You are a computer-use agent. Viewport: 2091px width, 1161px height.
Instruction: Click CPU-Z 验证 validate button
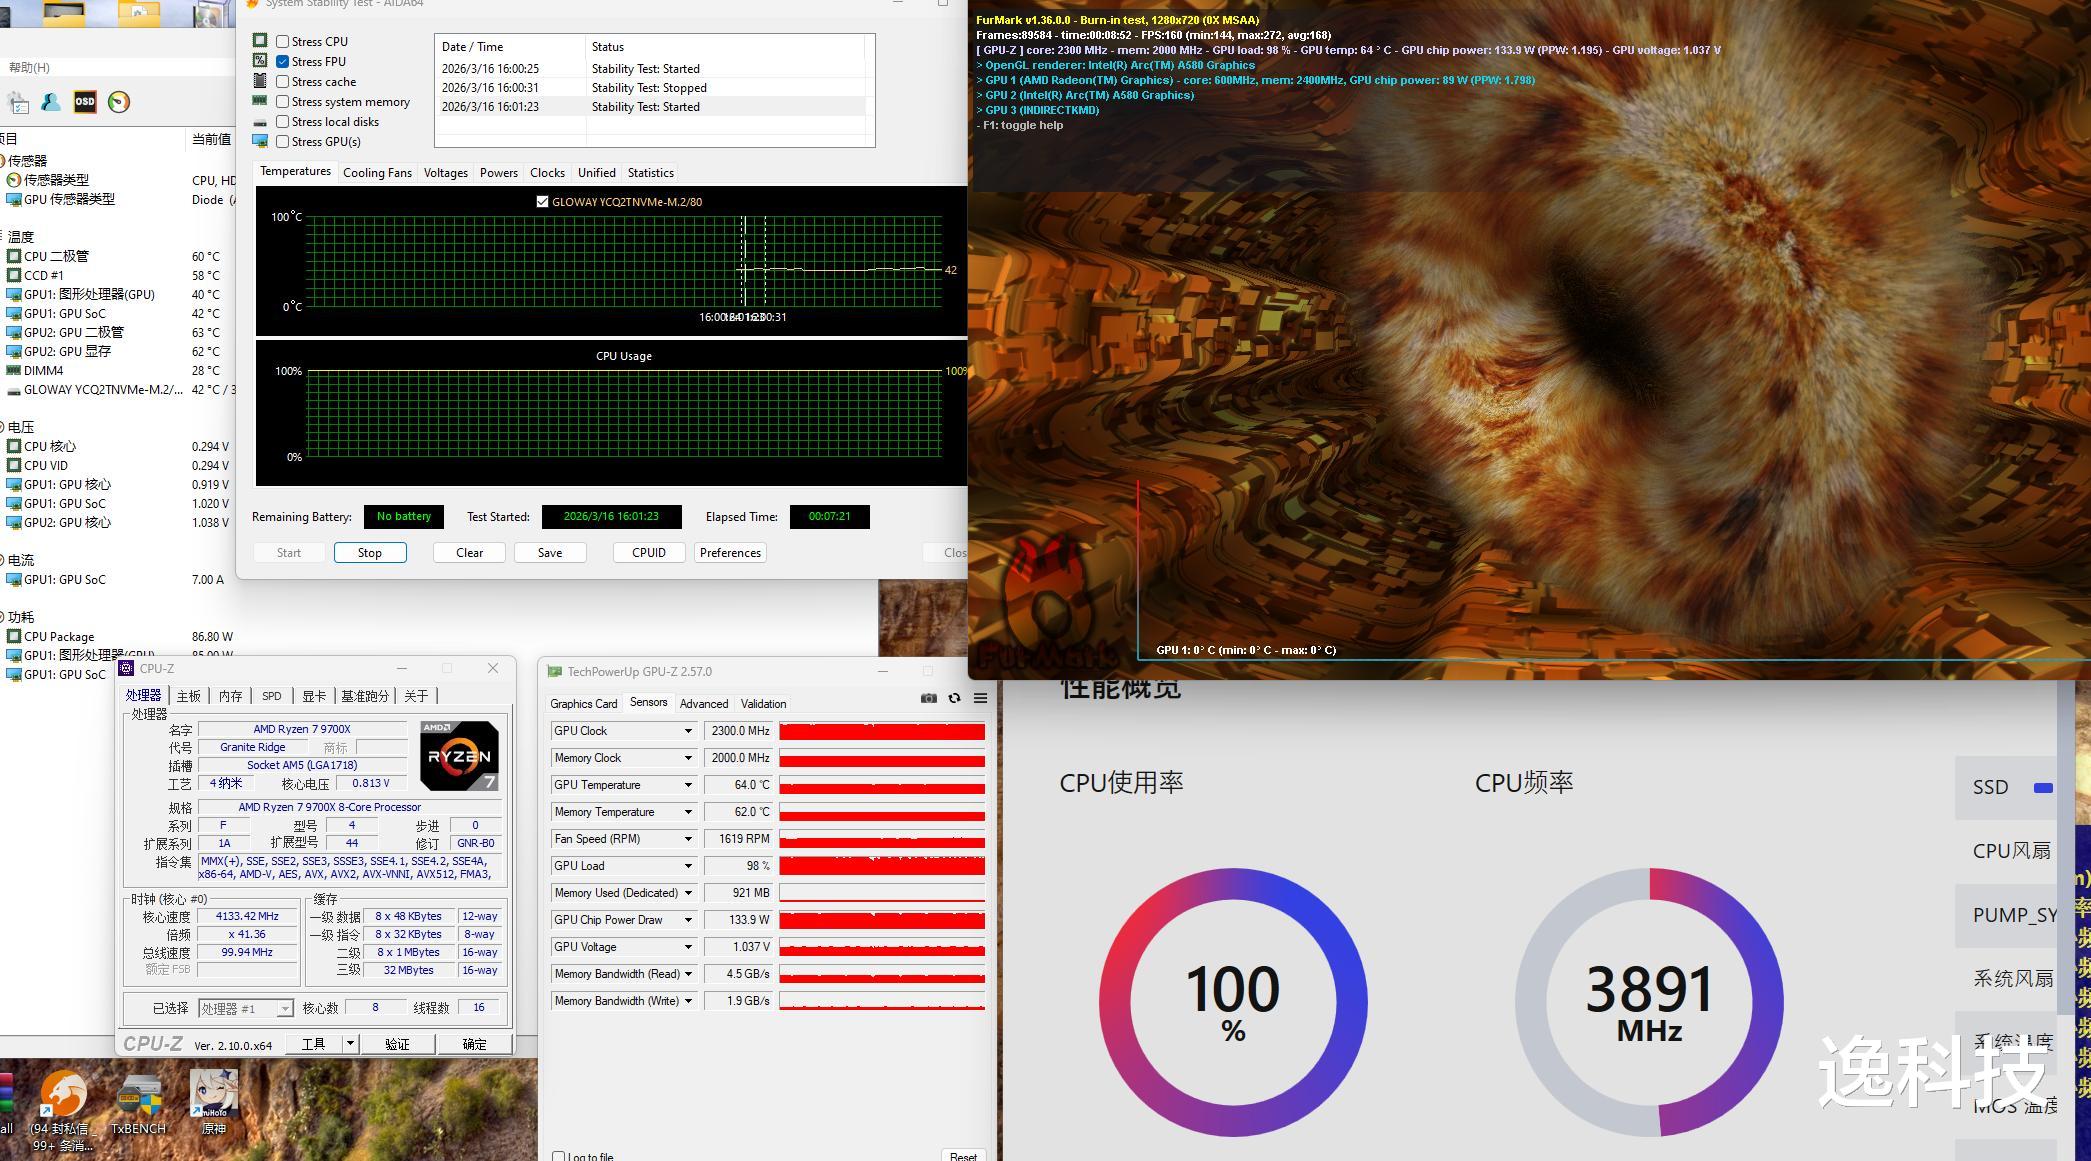397,1044
